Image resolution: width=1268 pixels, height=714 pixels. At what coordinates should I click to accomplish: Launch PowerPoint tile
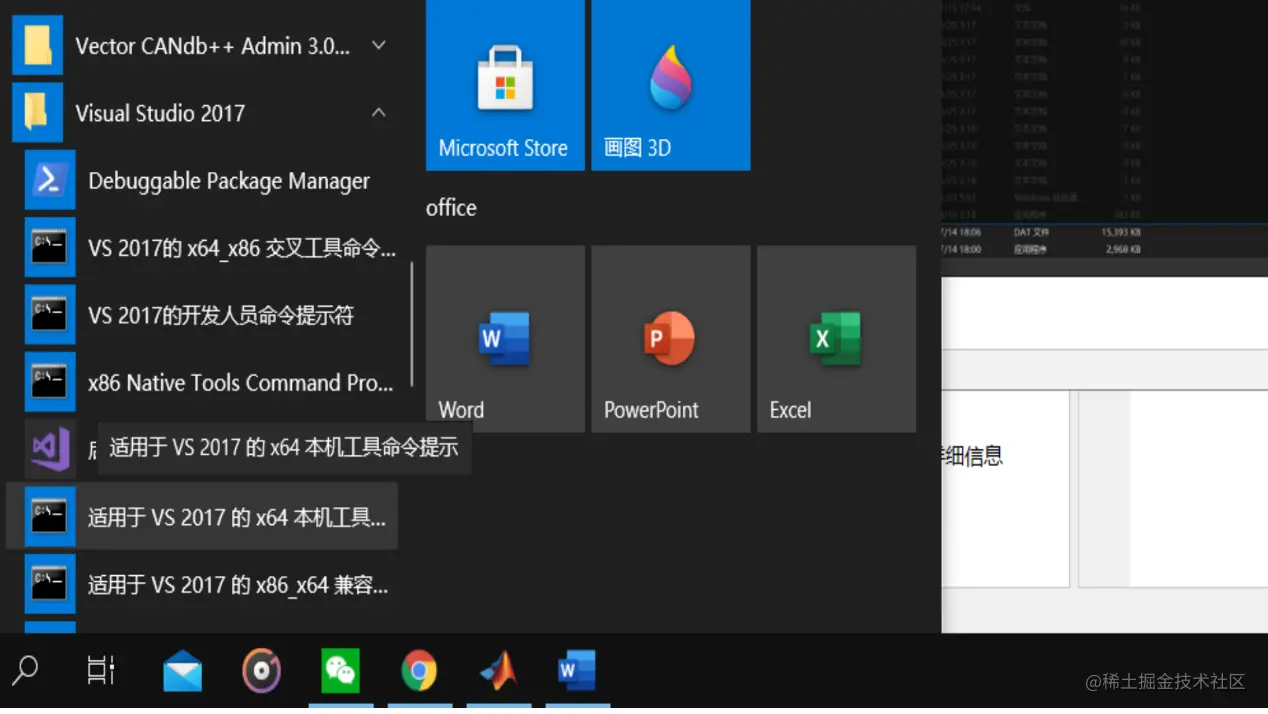click(x=669, y=338)
